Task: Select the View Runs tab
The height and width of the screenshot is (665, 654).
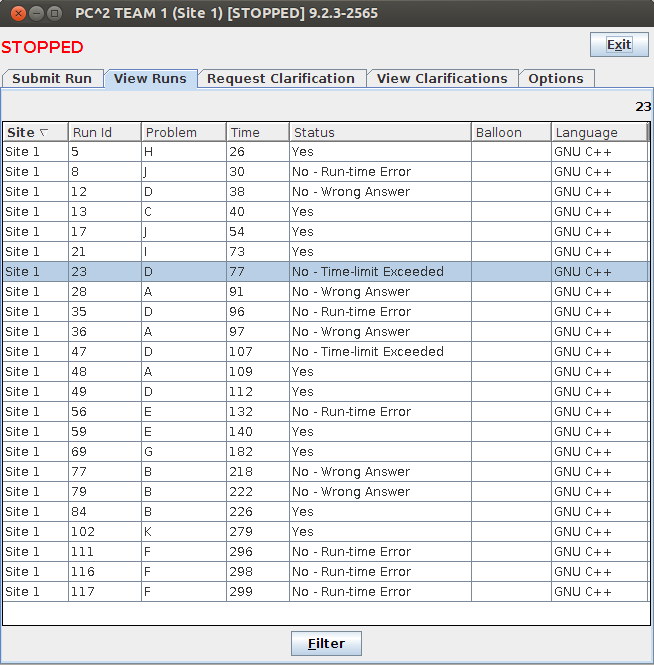Action: coord(150,79)
